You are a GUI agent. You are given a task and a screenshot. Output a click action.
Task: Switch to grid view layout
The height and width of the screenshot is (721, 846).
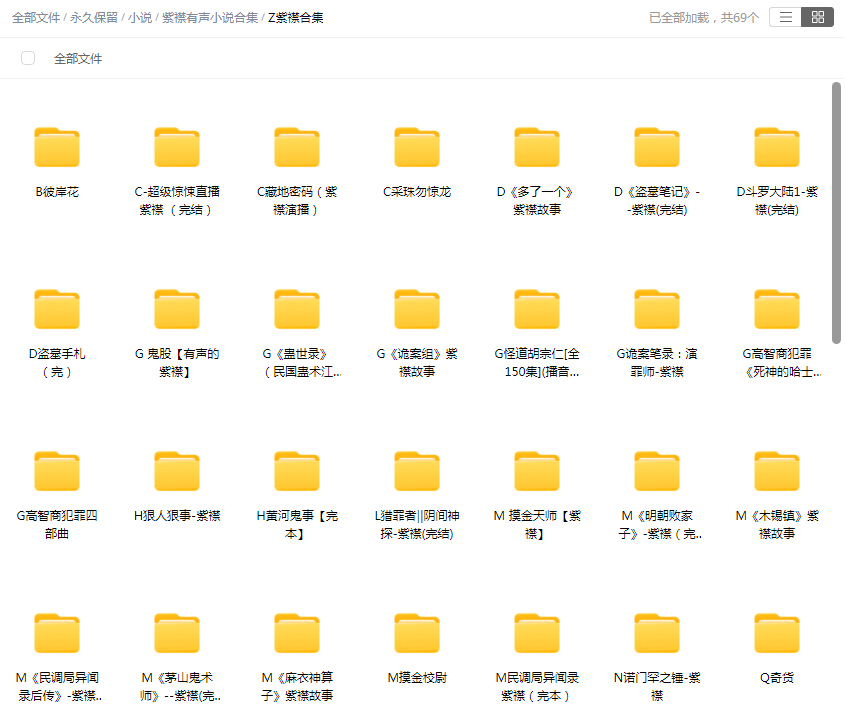coord(818,17)
